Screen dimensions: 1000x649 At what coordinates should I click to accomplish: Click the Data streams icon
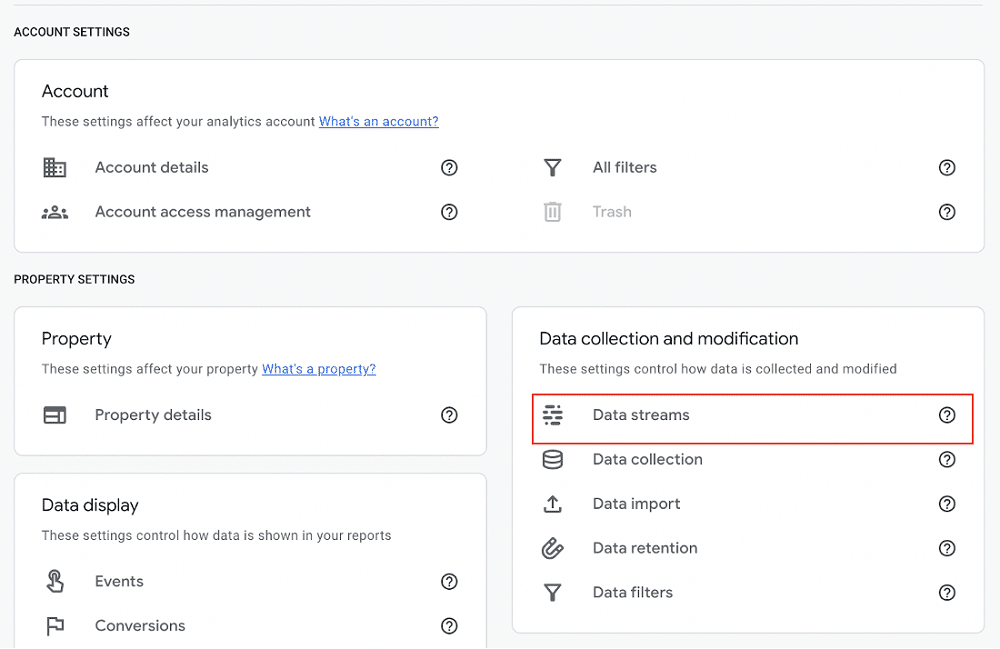click(552, 414)
